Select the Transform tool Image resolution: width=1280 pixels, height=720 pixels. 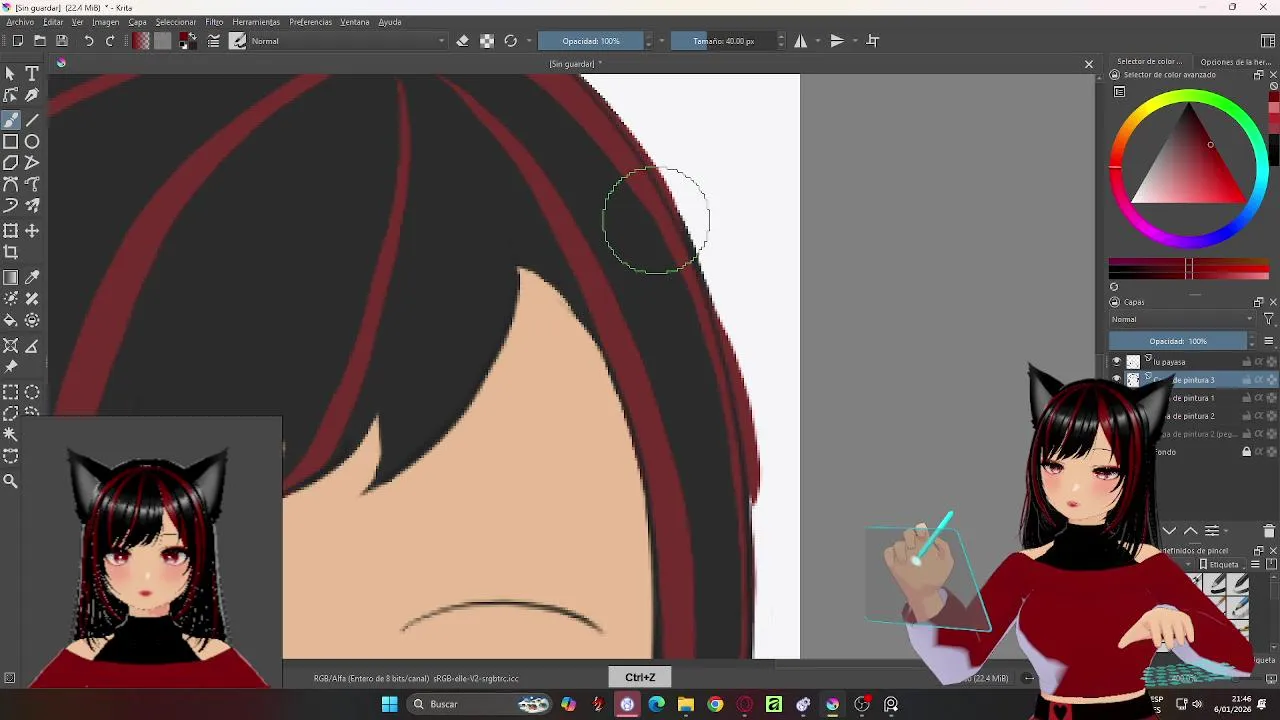coord(10,231)
